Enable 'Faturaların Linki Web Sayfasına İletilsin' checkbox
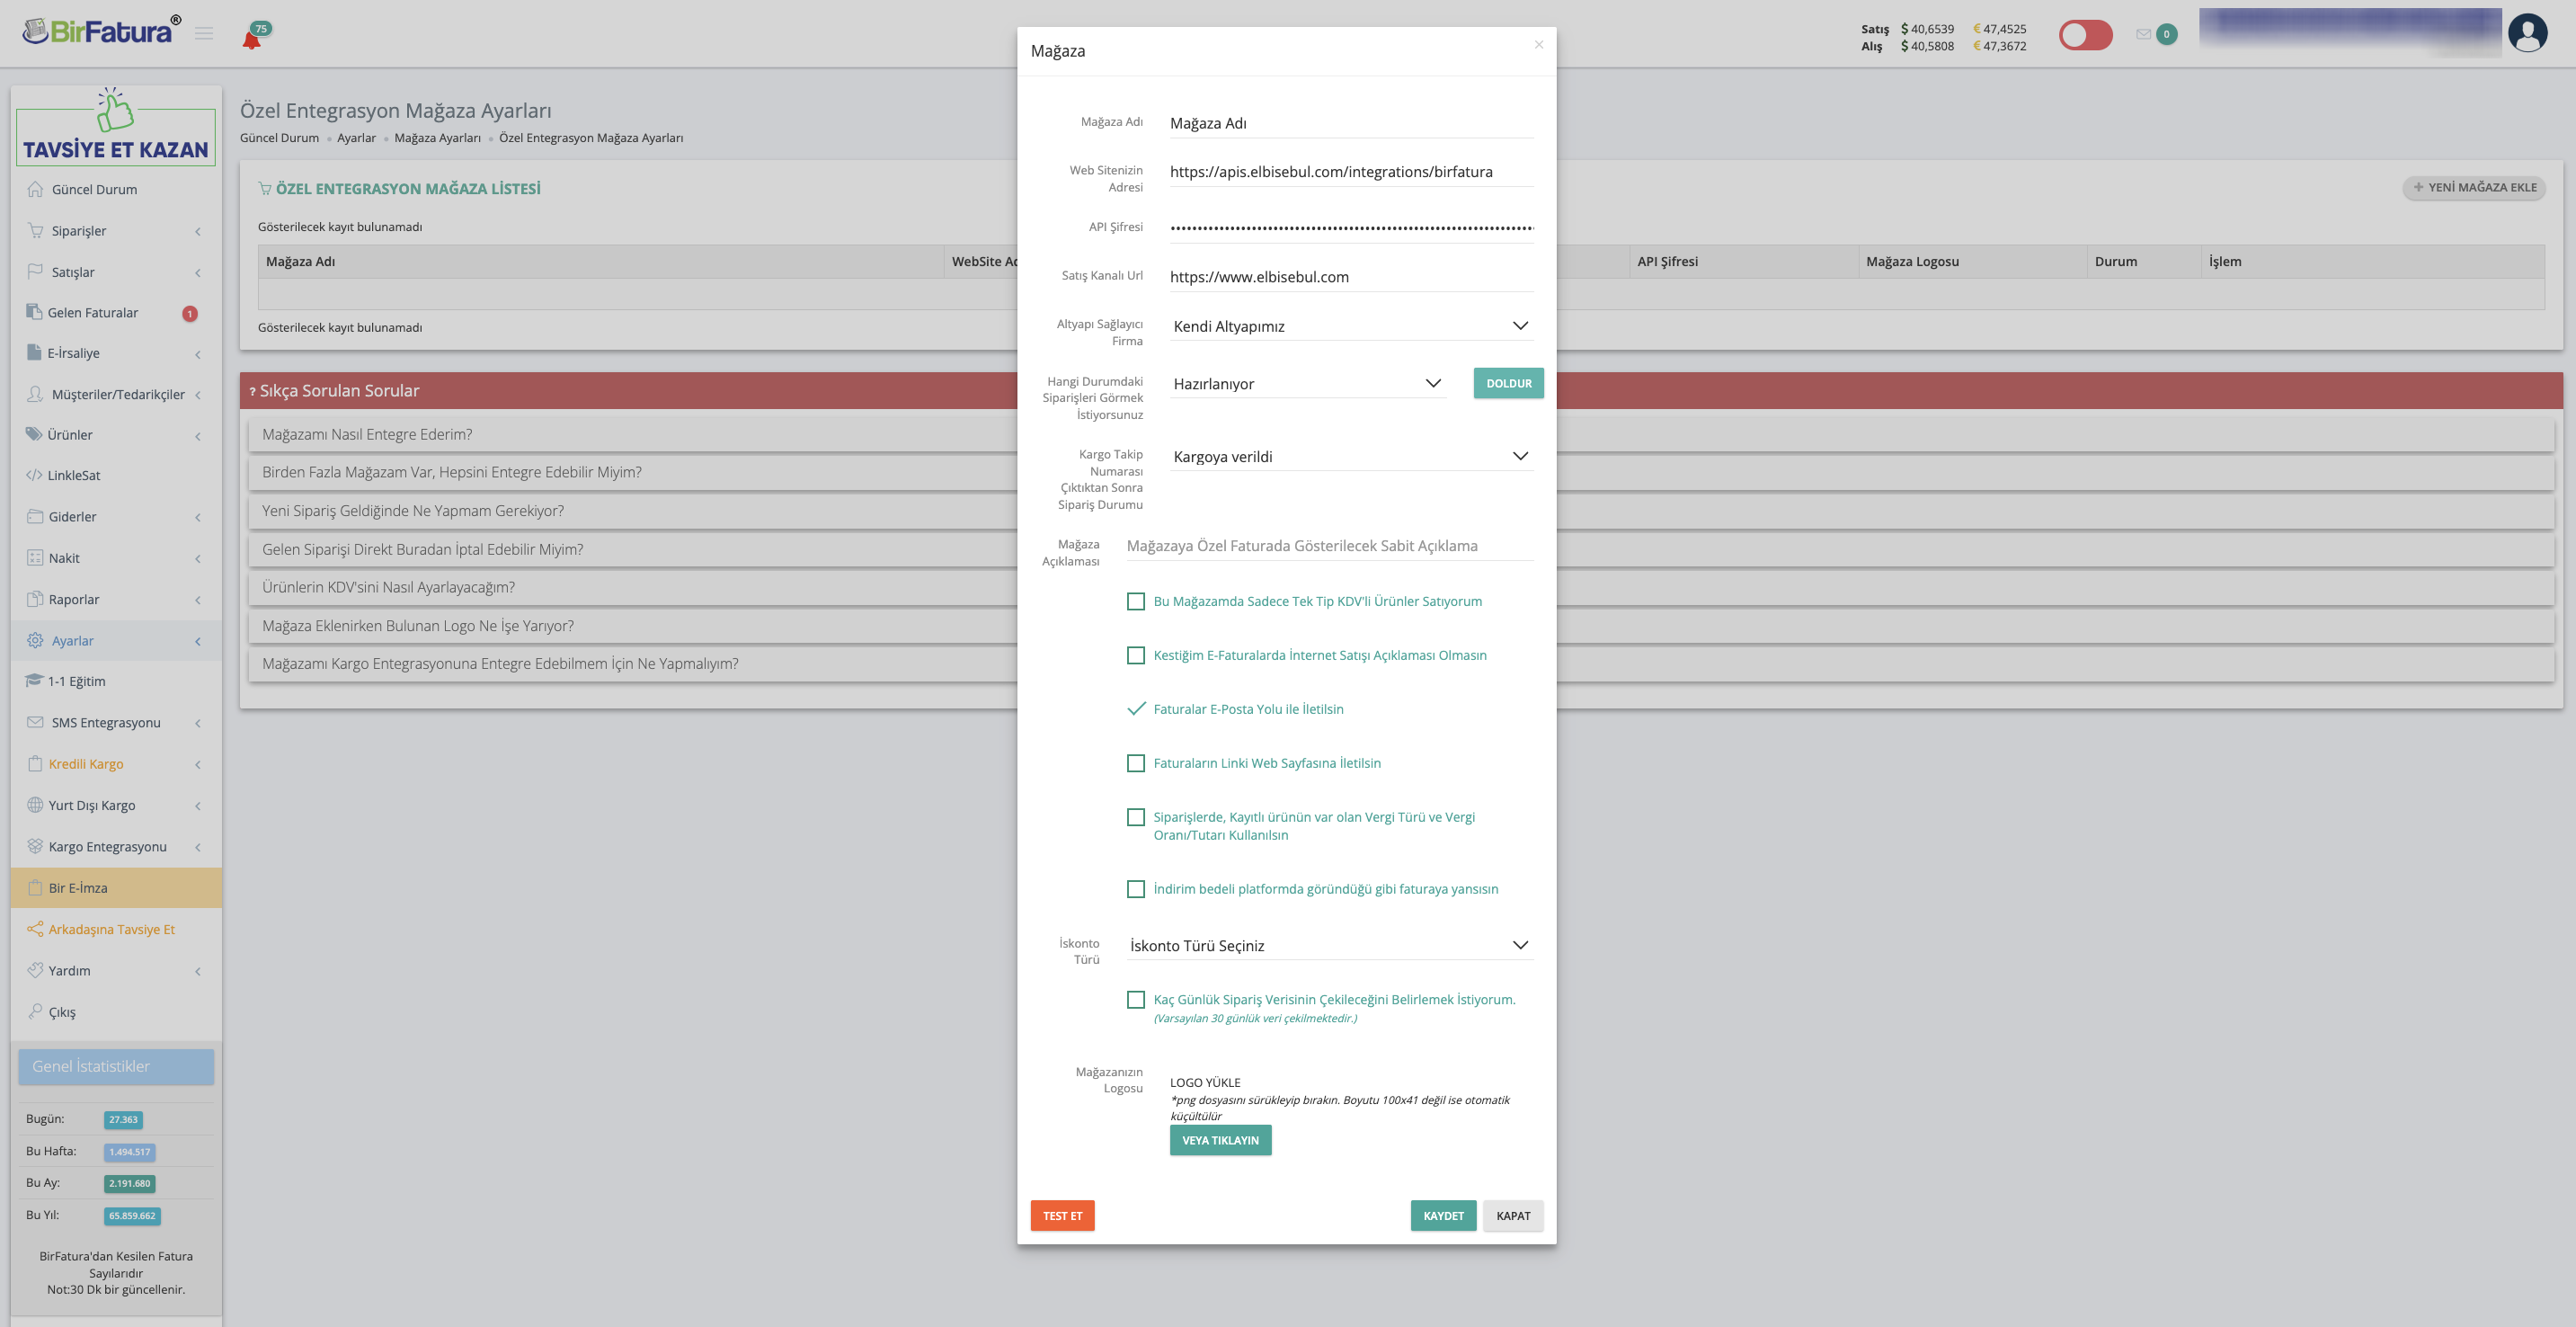The height and width of the screenshot is (1327, 2576). 1135,763
